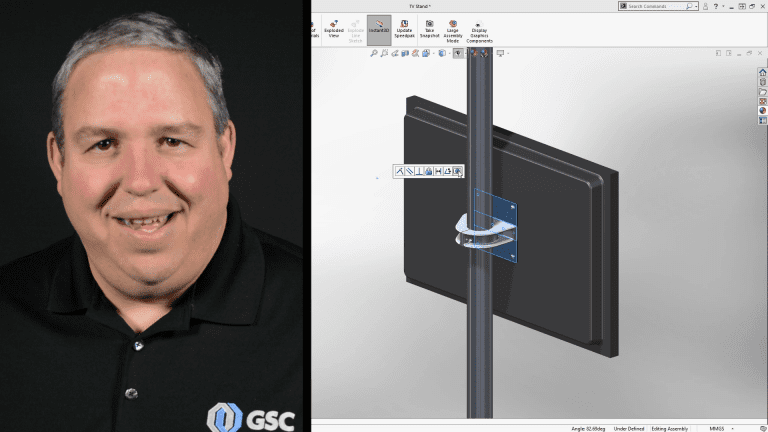Click Display Graphics Components
The height and width of the screenshot is (432, 768).
click(x=479, y=30)
